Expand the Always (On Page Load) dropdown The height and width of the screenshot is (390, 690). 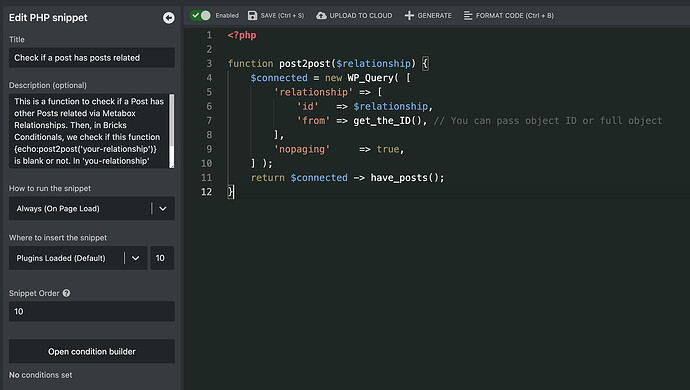tap(92, 208)
